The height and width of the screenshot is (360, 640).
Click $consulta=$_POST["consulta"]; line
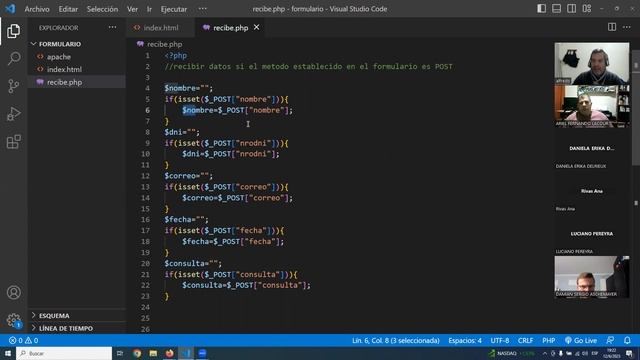246,285
